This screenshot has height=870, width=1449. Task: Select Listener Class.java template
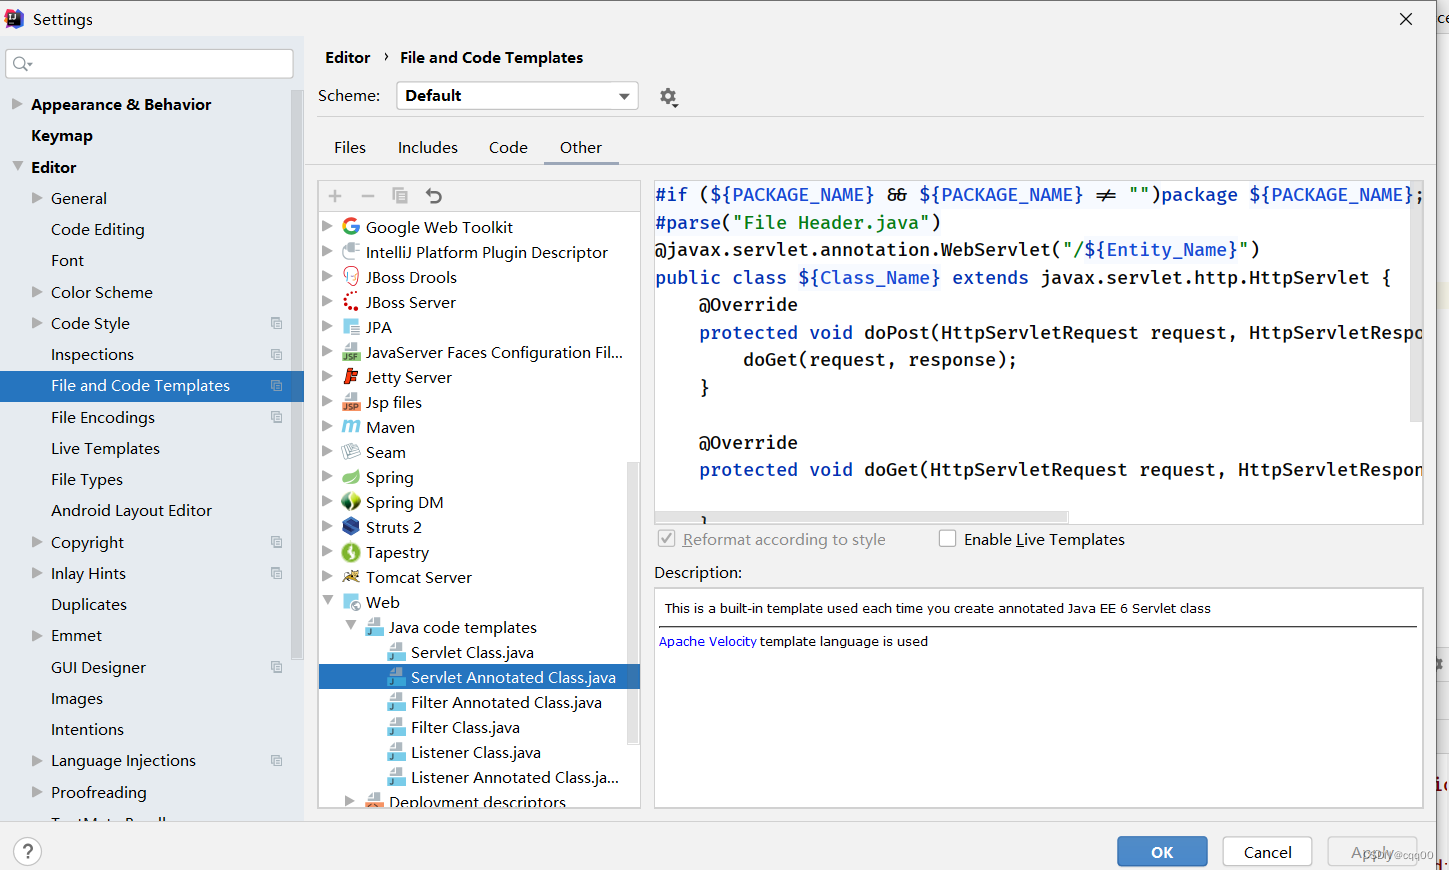(x=475, y=752)
